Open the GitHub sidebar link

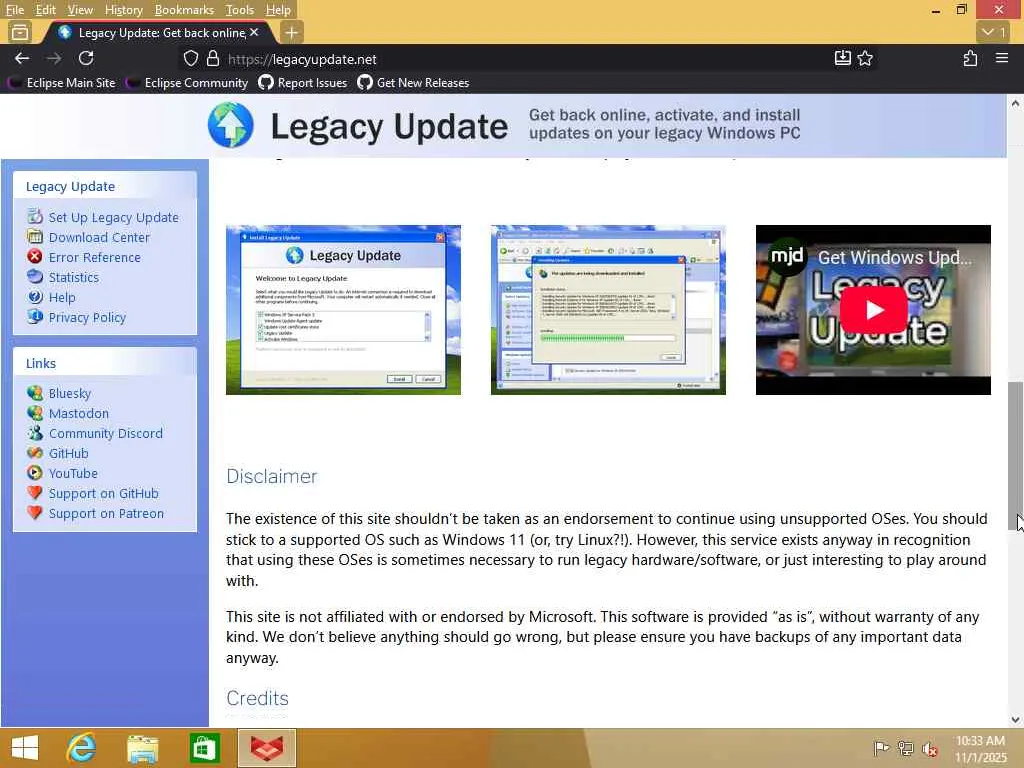tap(69, 453)
